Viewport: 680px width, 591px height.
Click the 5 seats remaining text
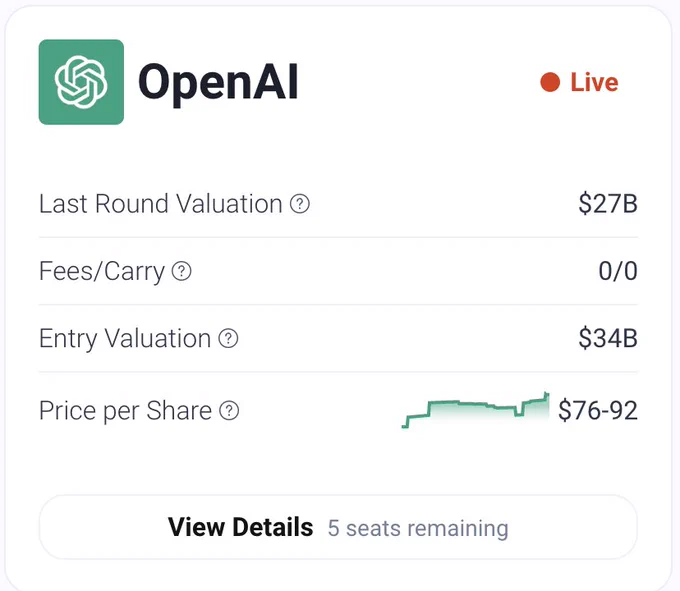pos(418,528)
